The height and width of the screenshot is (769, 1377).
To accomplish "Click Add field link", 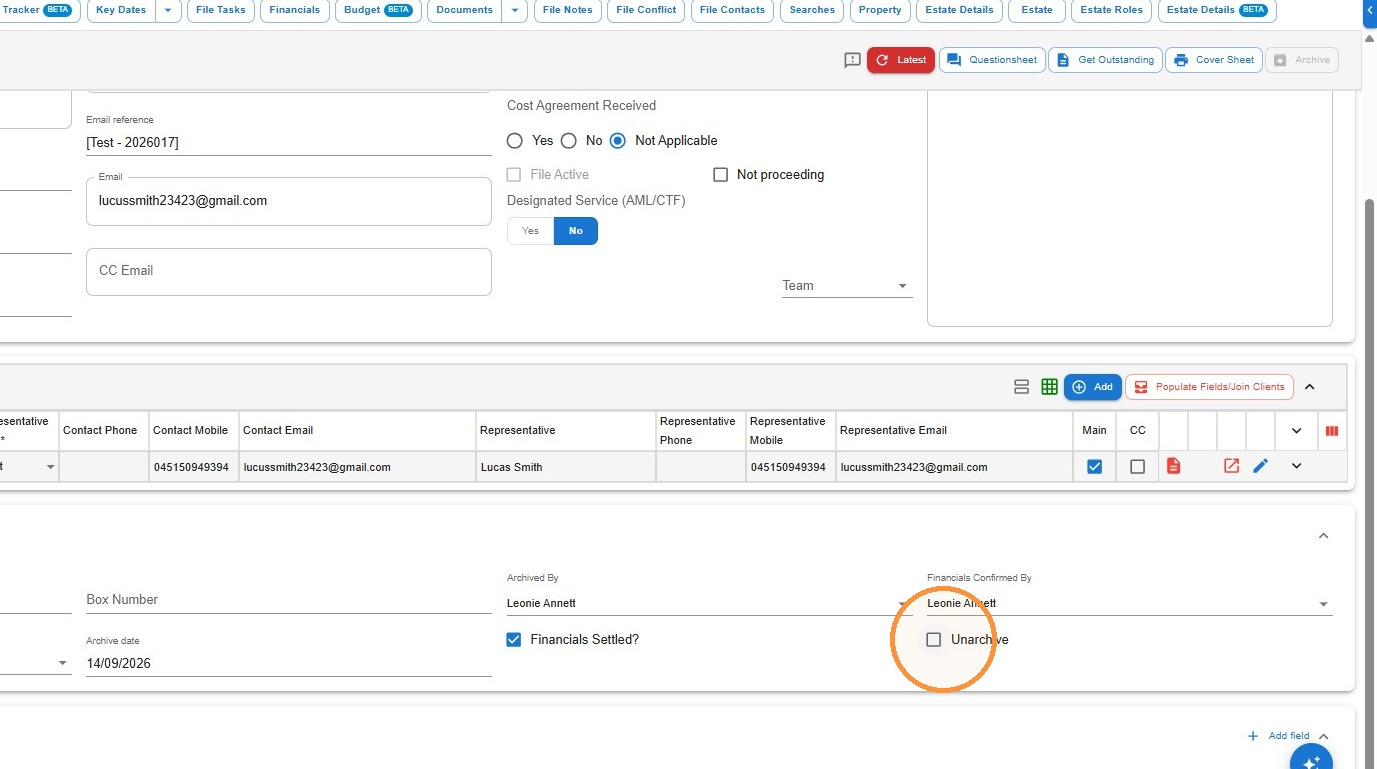I will point(1279,736).
